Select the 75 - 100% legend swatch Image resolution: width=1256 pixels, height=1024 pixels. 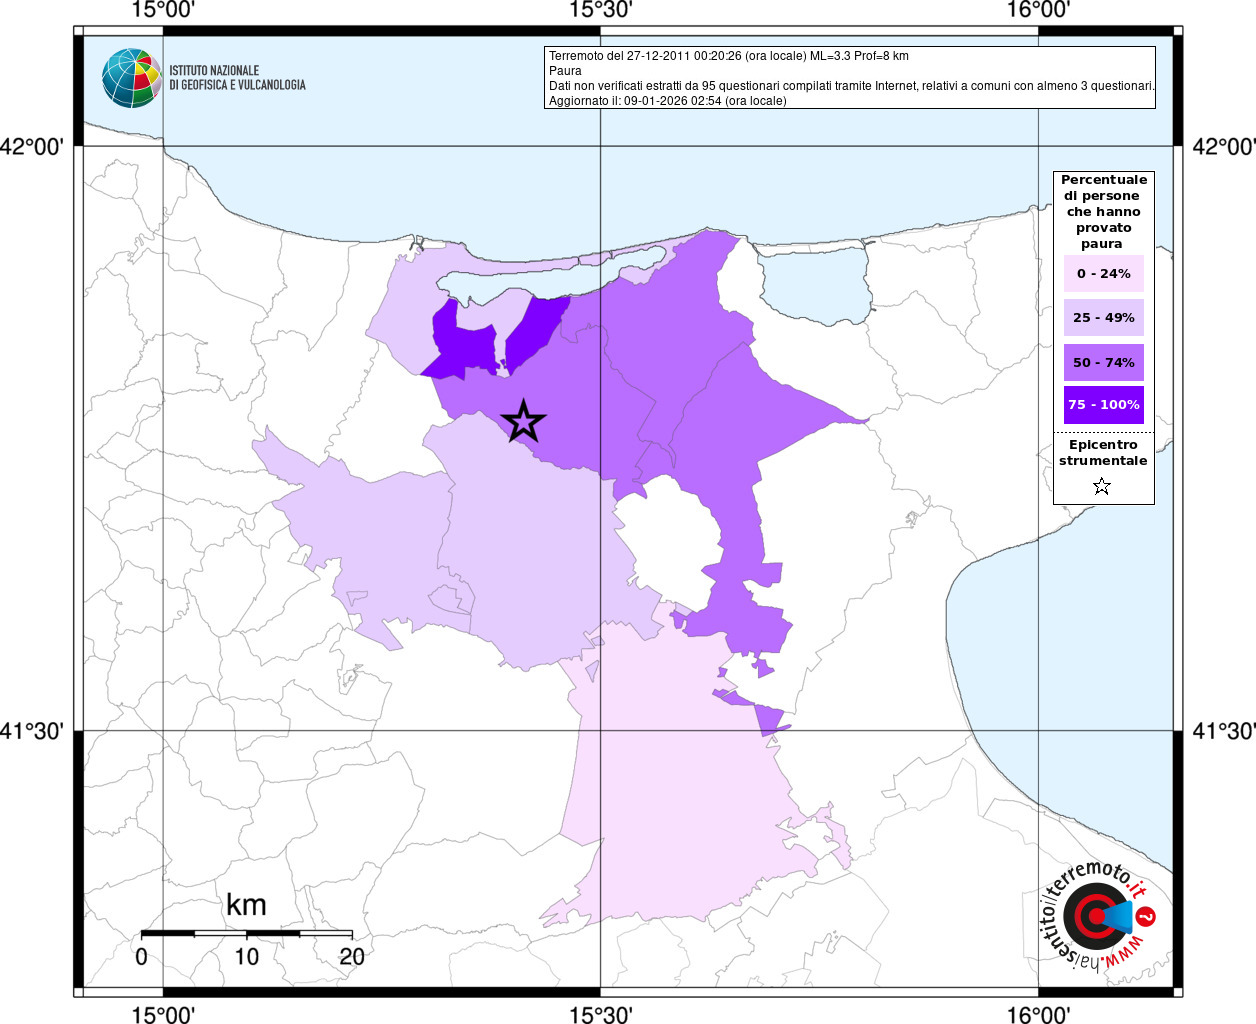pyautogui.click(x=1103, y=405)
